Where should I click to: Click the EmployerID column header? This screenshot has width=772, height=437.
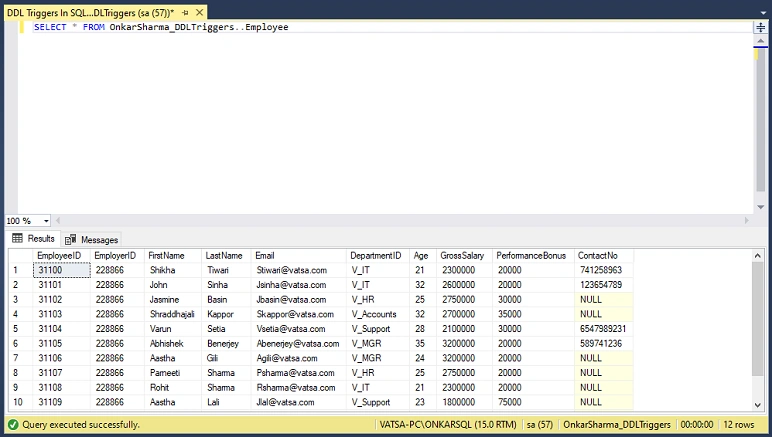(x=117, y=256)
